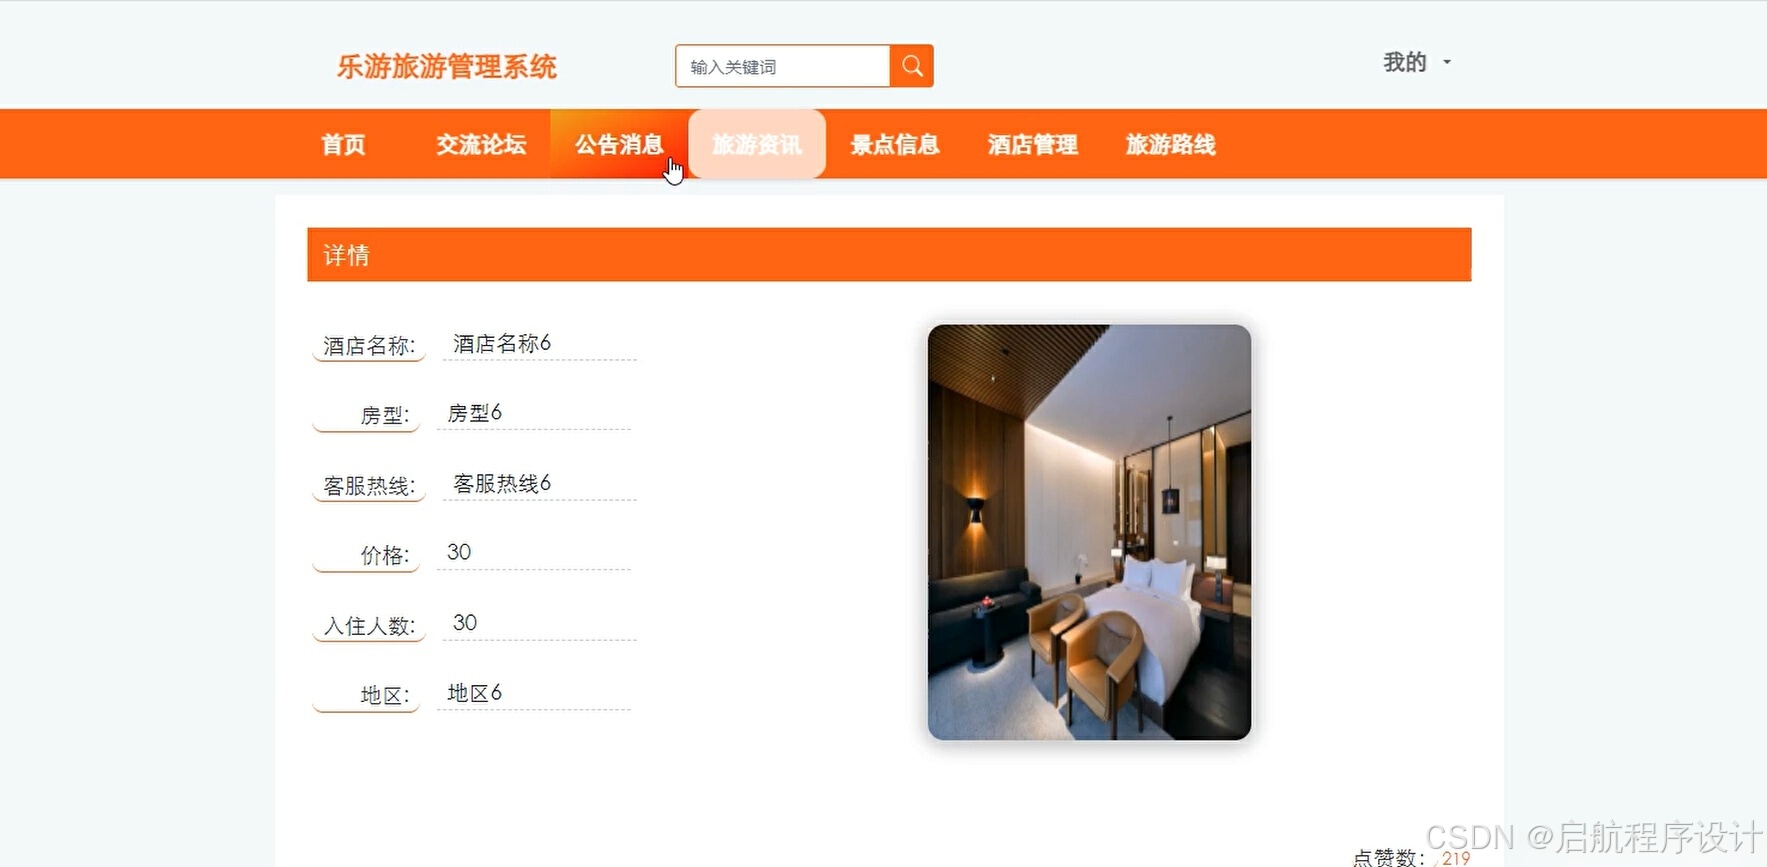
Task: Click the 乐游旅游管理系统 site title
Action: (447, 67)
